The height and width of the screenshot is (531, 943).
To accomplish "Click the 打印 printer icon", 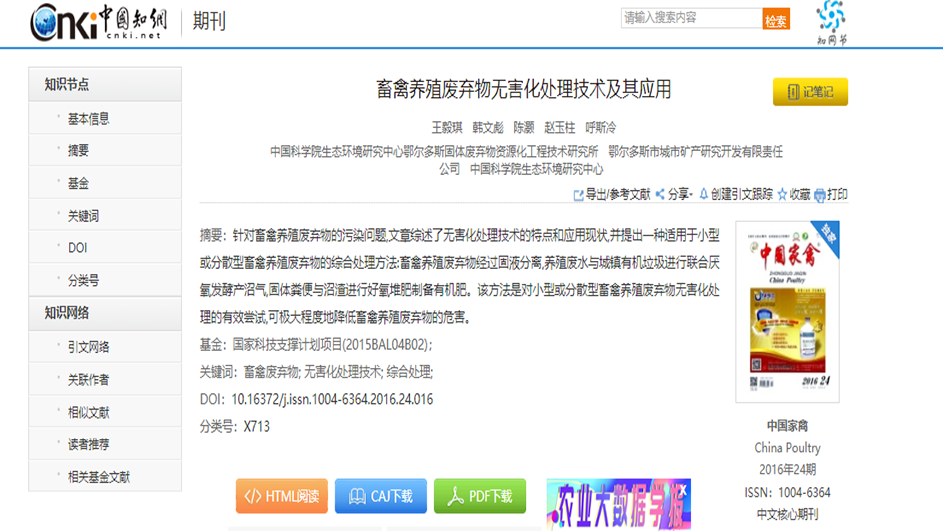I will (820, 195).
